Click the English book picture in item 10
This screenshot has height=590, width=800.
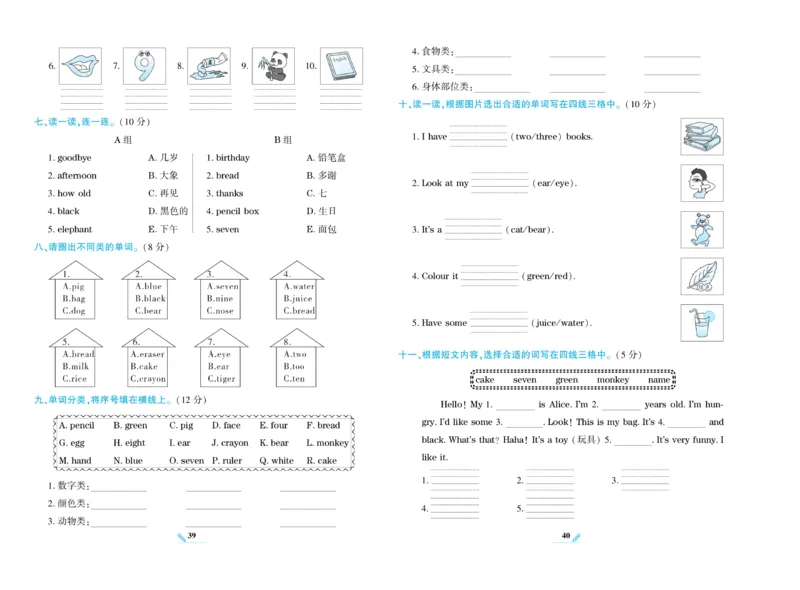(x=341, y=67)
